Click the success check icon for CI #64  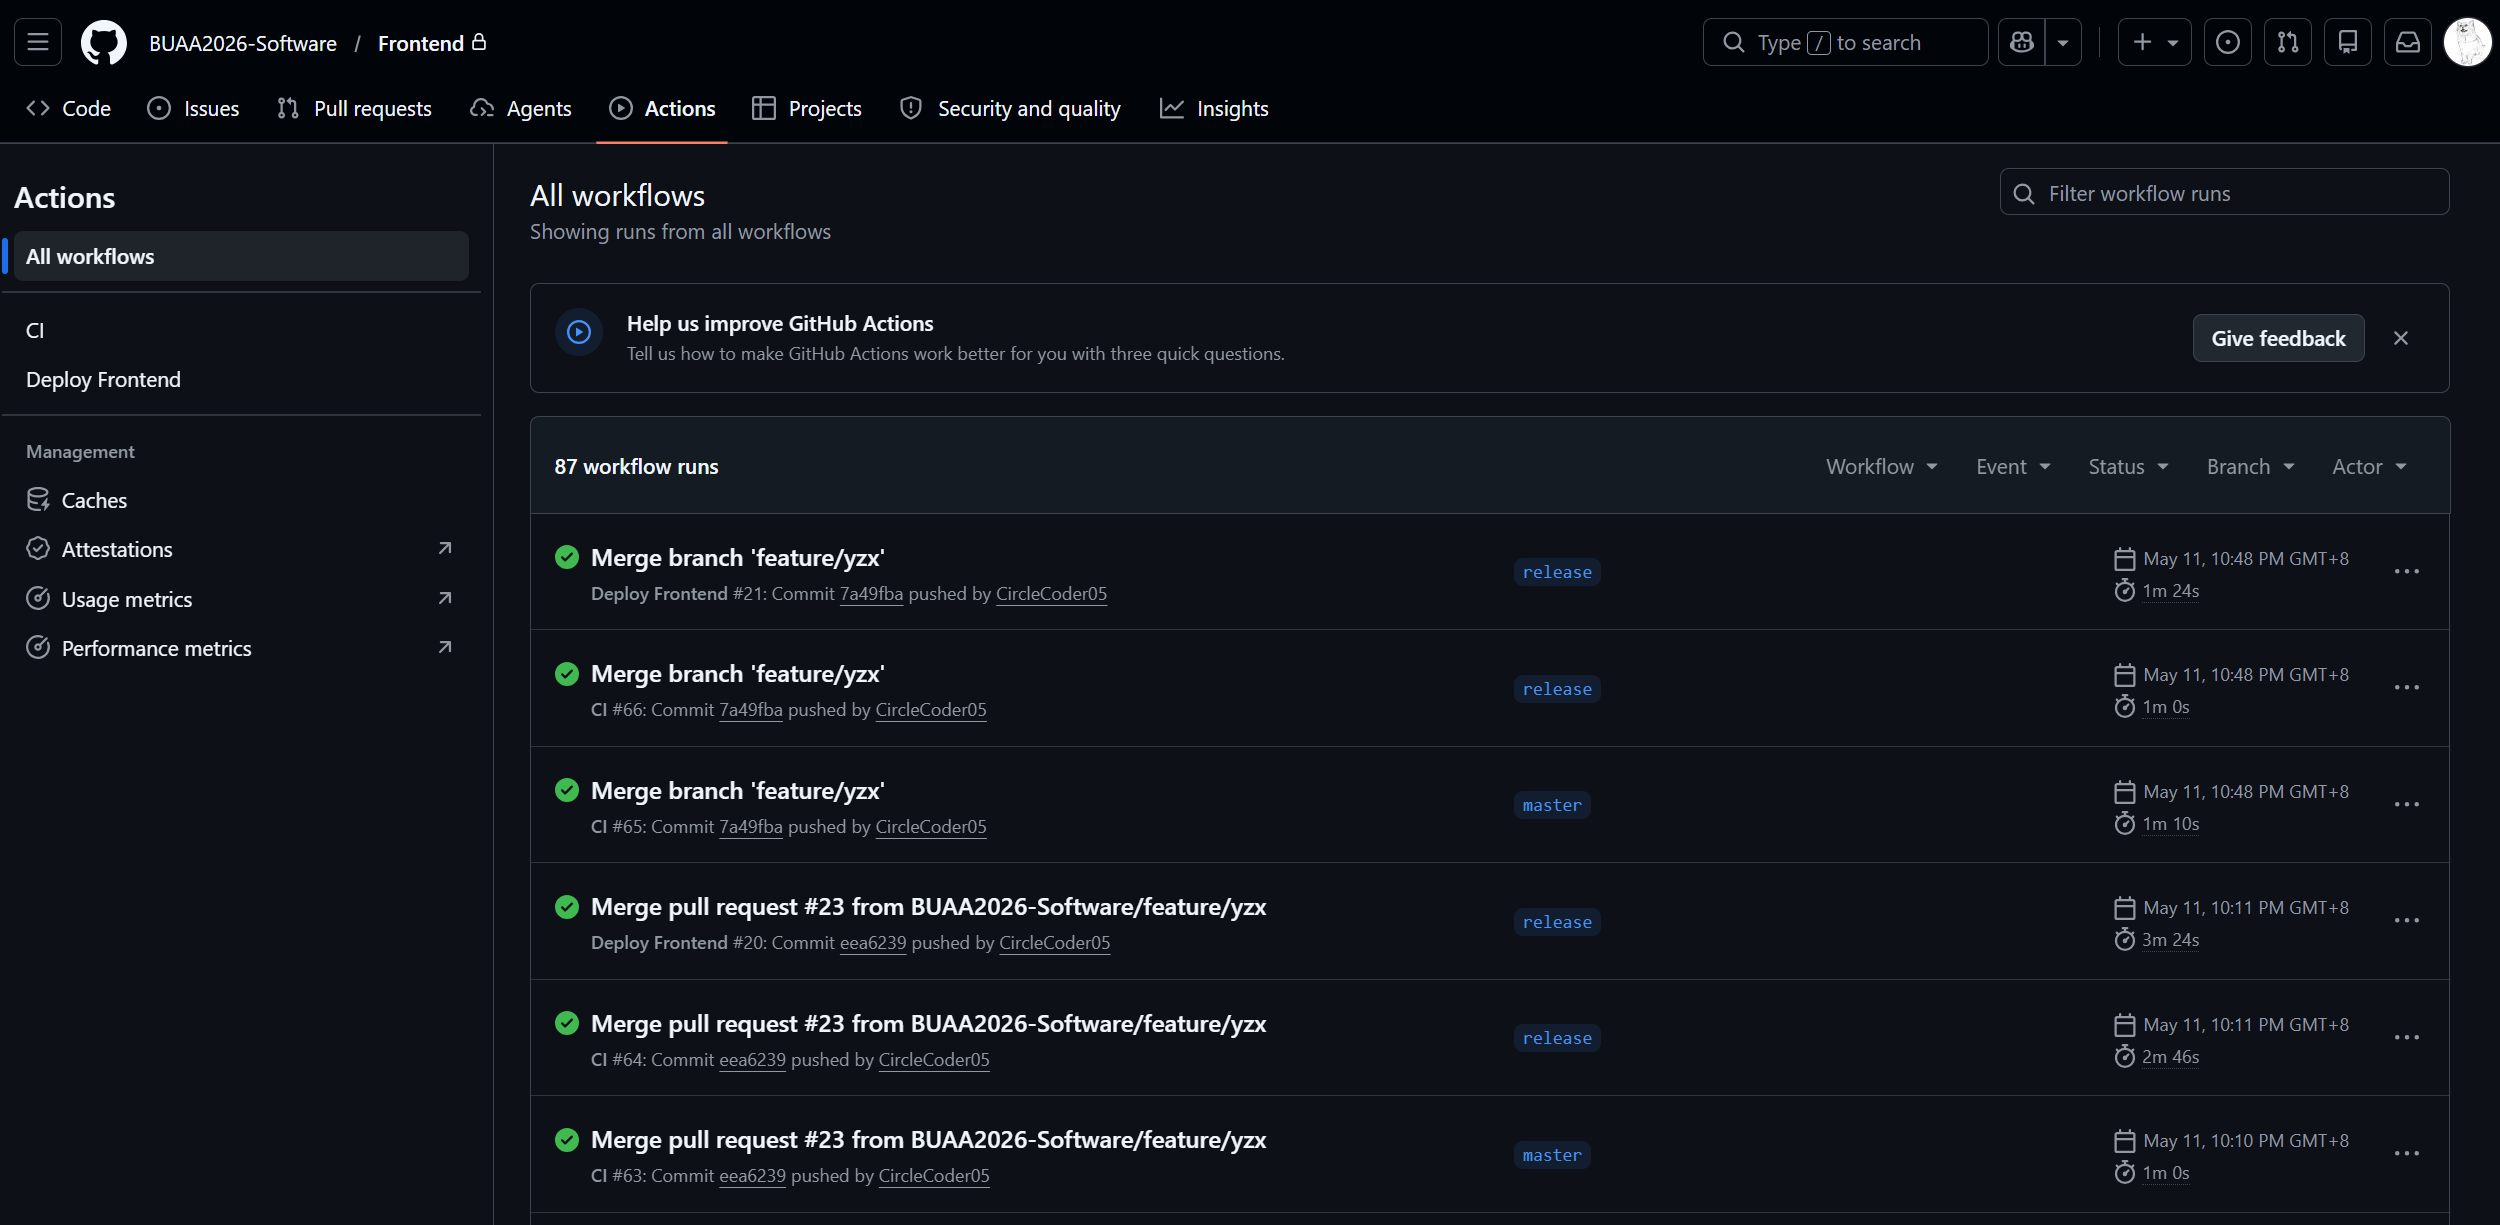(x=567, y=1023)
